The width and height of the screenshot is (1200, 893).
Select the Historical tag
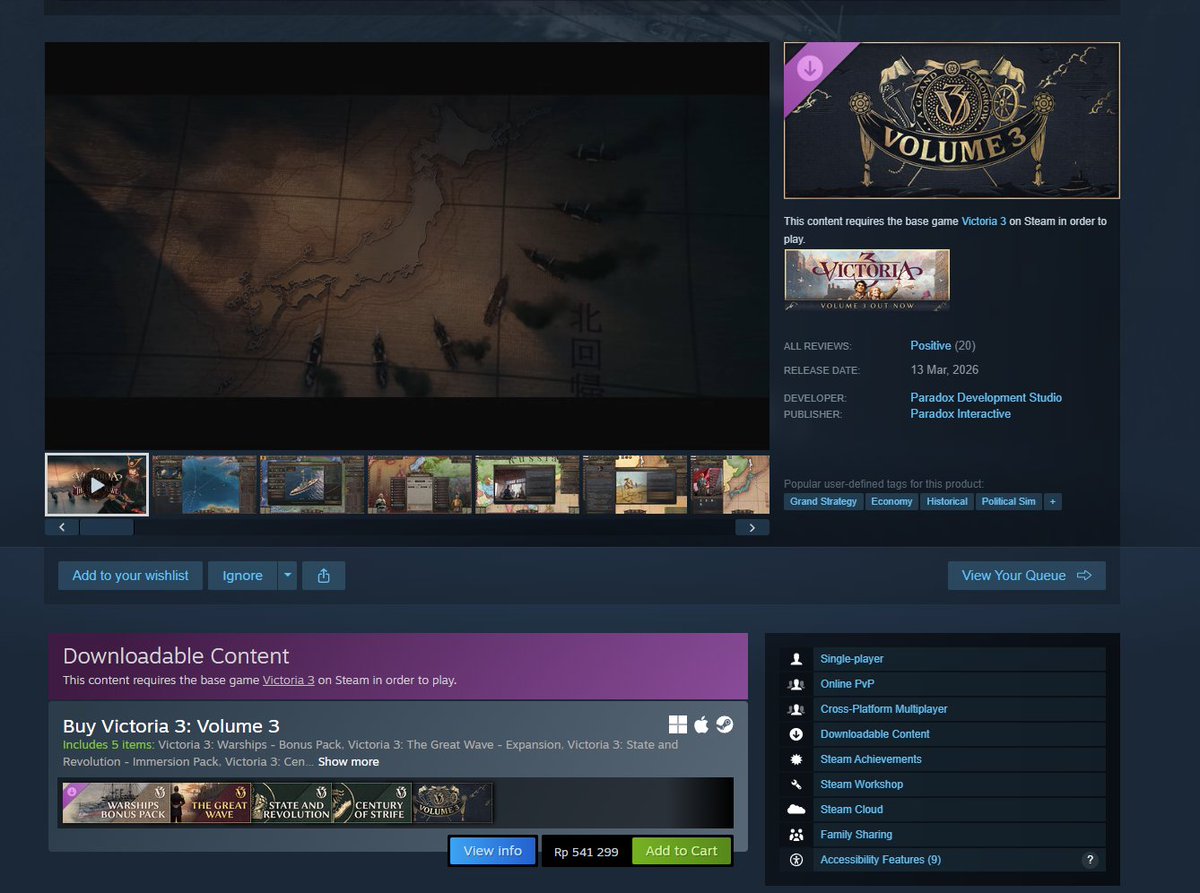(x=947, y=501)
